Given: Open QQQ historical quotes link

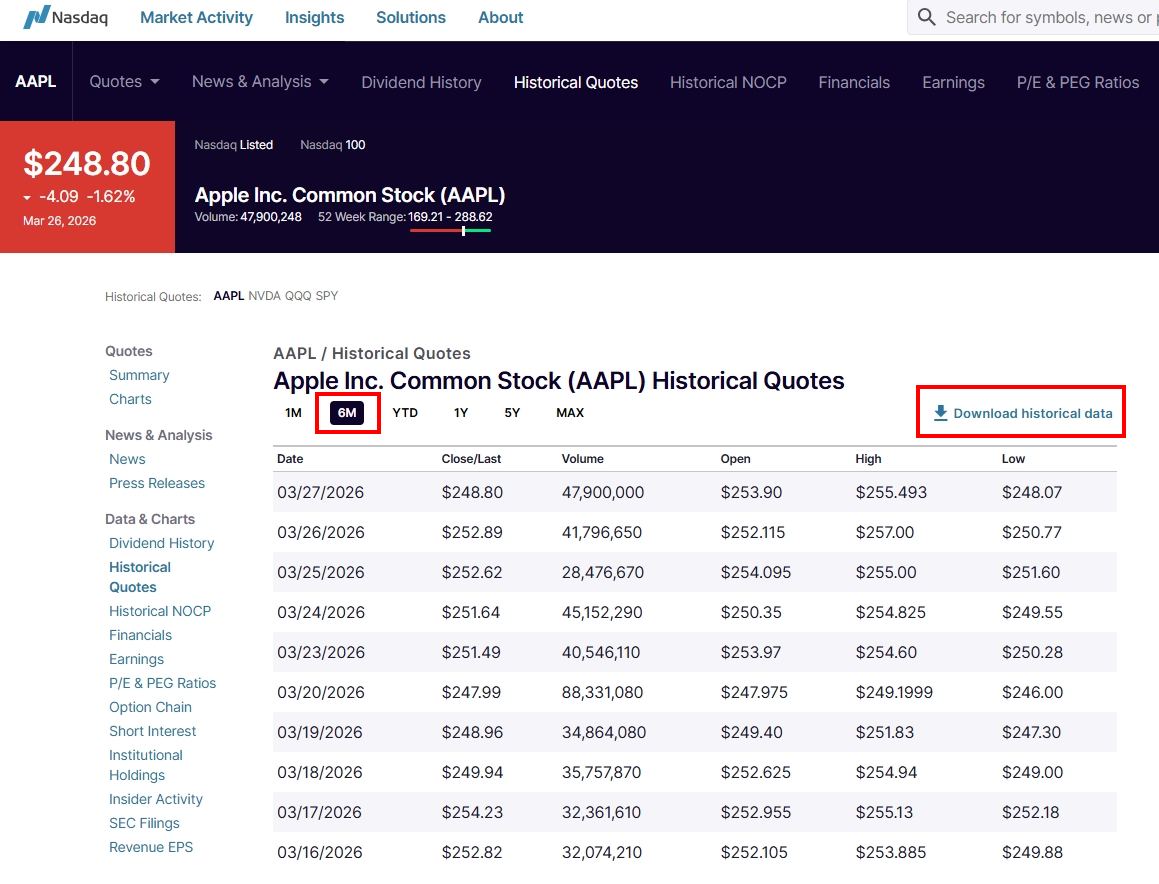Looking at the screenshot, I should (x=299, y=296).
